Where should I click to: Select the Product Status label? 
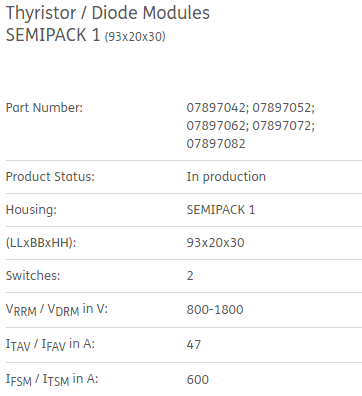coord(50,176)
